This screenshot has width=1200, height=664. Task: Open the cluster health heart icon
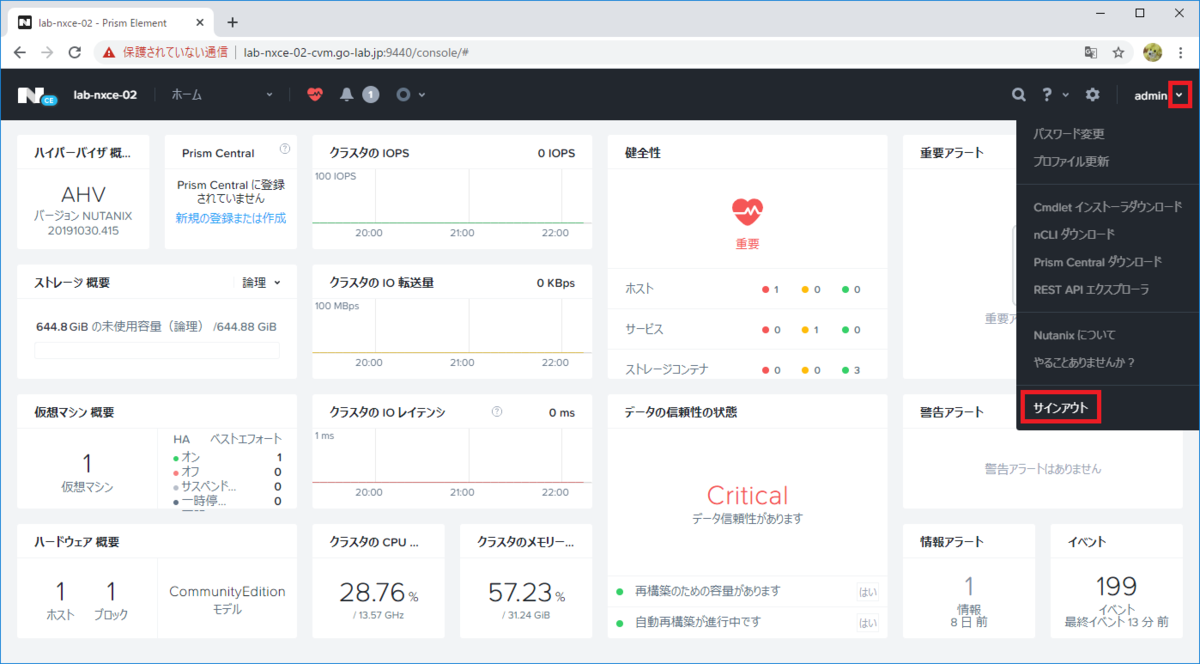[315, 94]
